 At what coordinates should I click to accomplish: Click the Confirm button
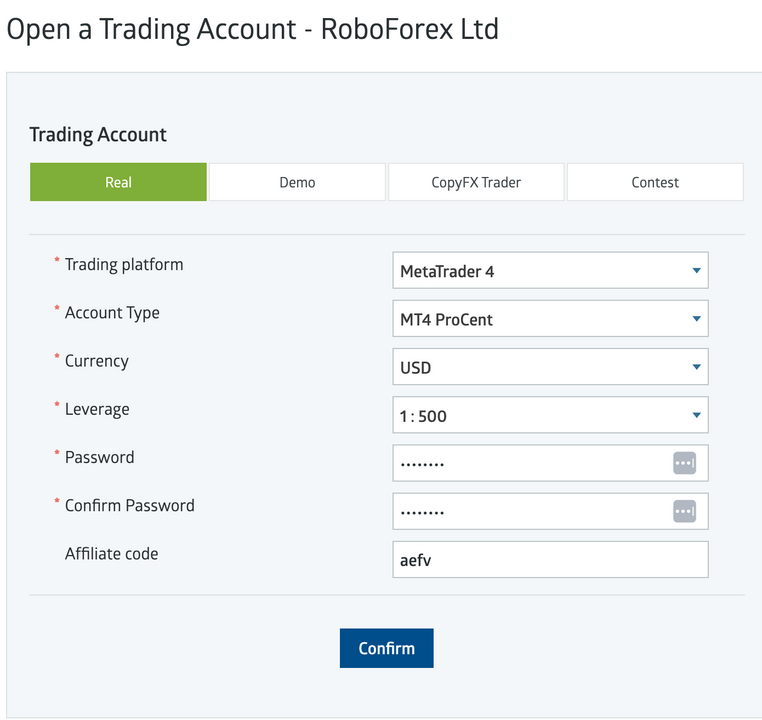[x=386, y=648]
